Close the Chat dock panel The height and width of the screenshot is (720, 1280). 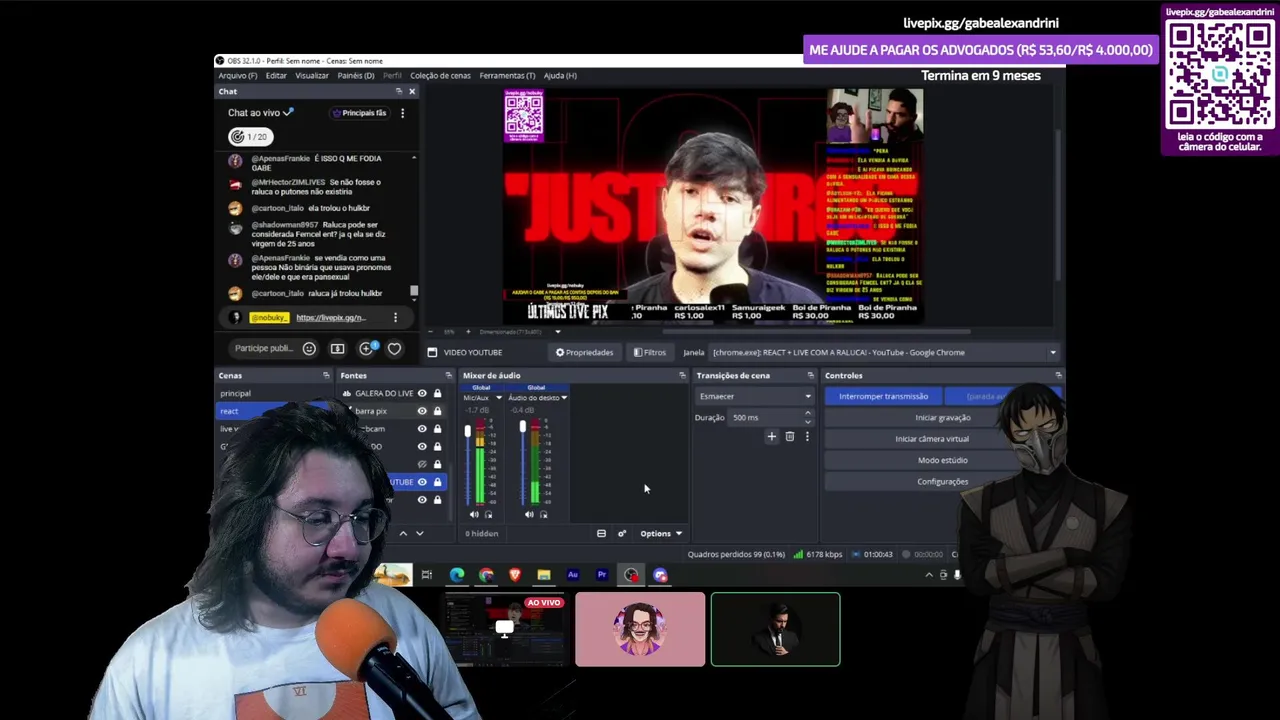411,91
